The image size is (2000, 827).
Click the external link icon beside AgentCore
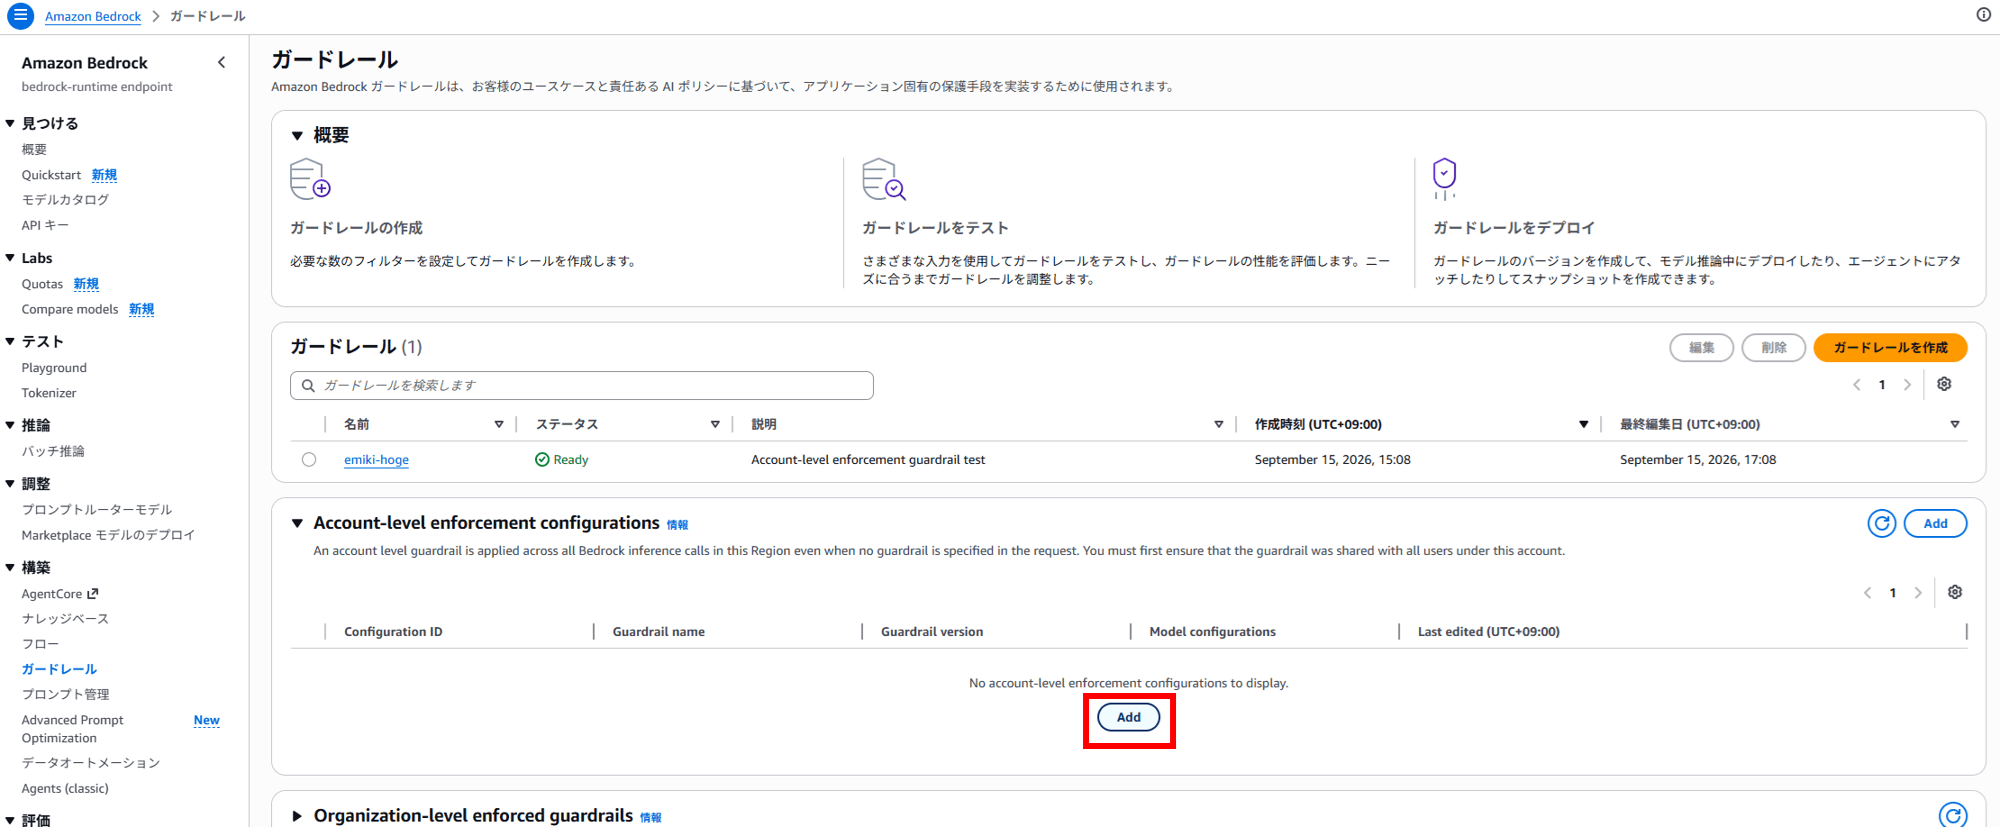[x=93, y=593]
